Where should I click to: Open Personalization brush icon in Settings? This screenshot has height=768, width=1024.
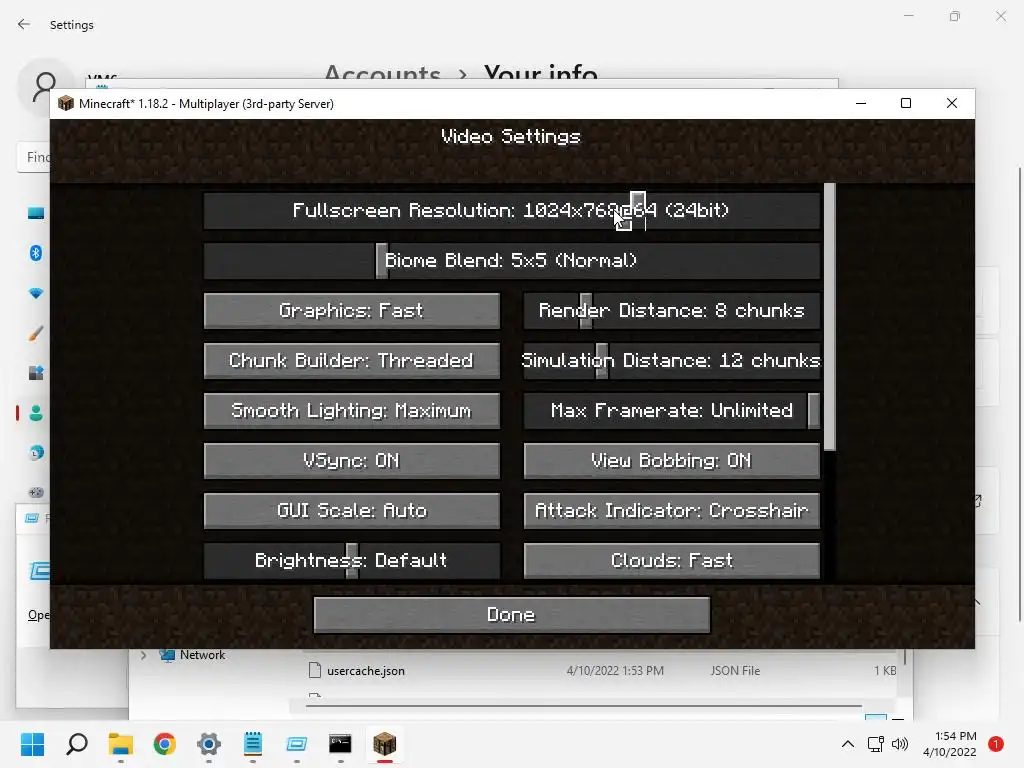coord(36,333)
